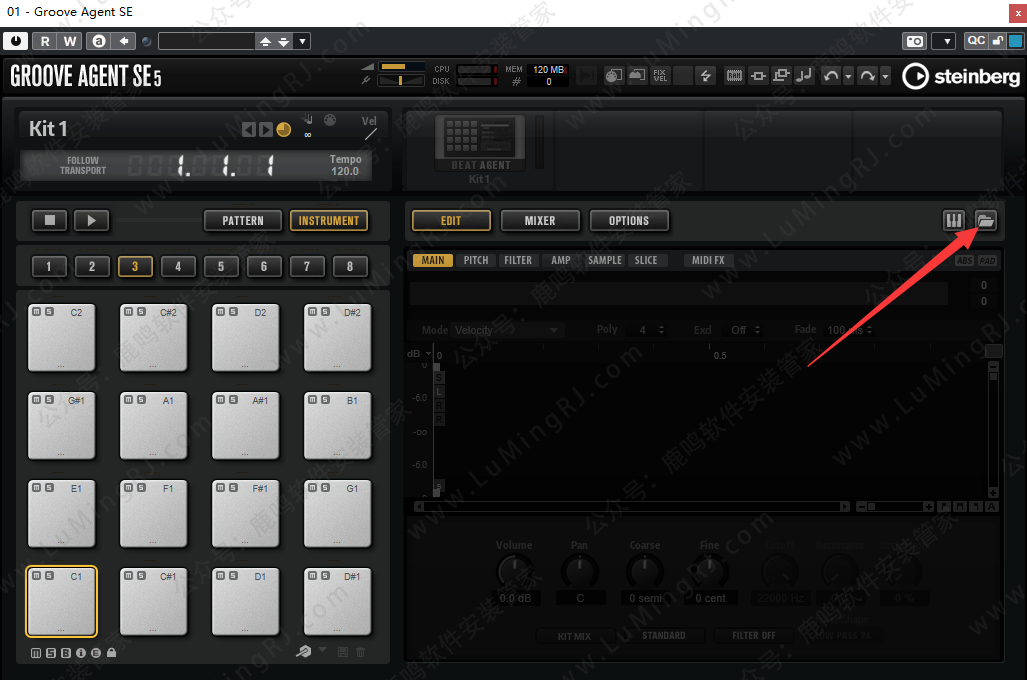The image size is (1027, 680).
Task: Open the undo history dropdown
Action: pos(848,77)
